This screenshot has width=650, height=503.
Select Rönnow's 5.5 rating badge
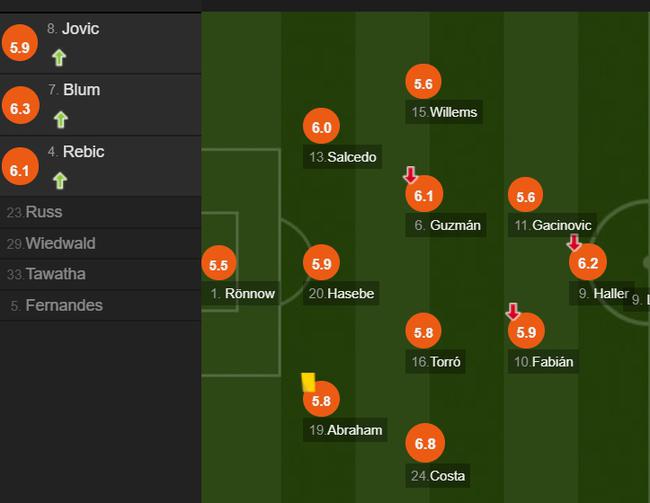click(219, 265)
